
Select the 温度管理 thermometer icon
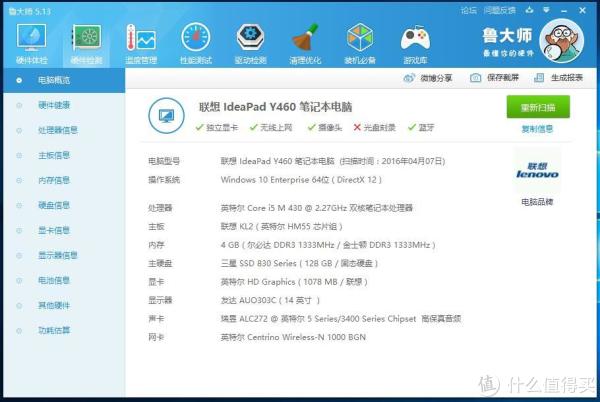(141, 43)
